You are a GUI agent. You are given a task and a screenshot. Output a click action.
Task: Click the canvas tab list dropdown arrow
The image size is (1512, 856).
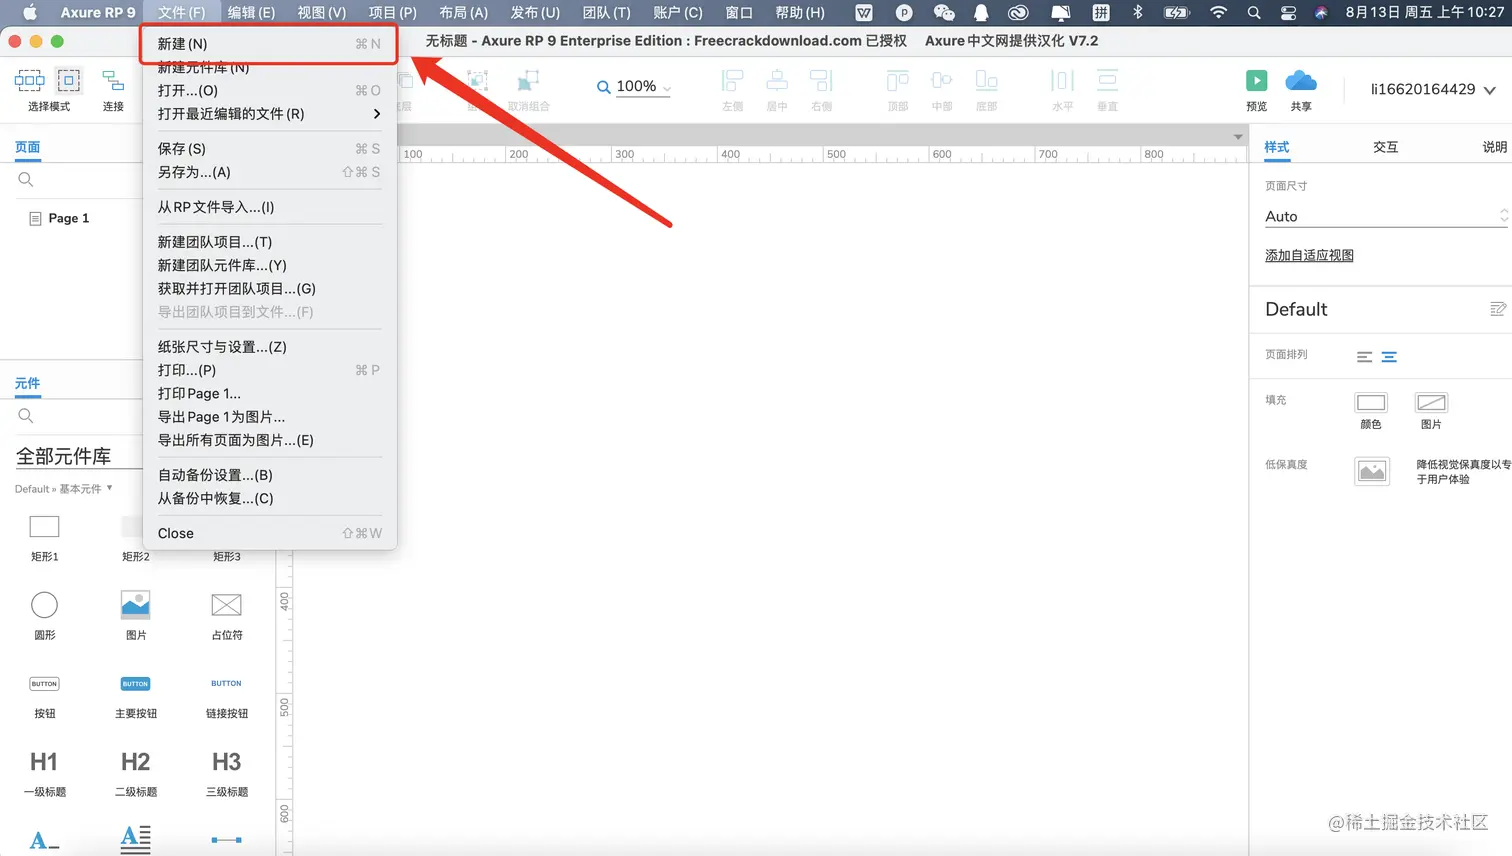tap(1238, 137)
